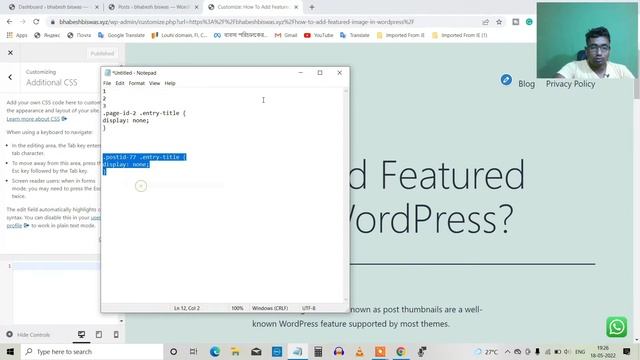Click Windows (CRLF) in Notepad status bar
Image resolution: width=640 pixels, height=360 pixels.
click(270, 308)
